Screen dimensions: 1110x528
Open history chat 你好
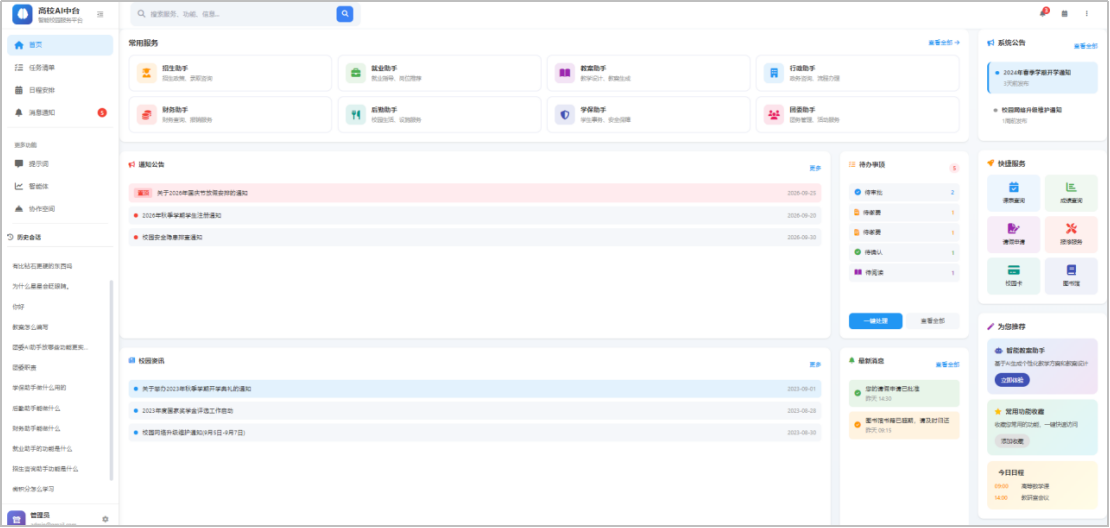(x=18, y=306)
